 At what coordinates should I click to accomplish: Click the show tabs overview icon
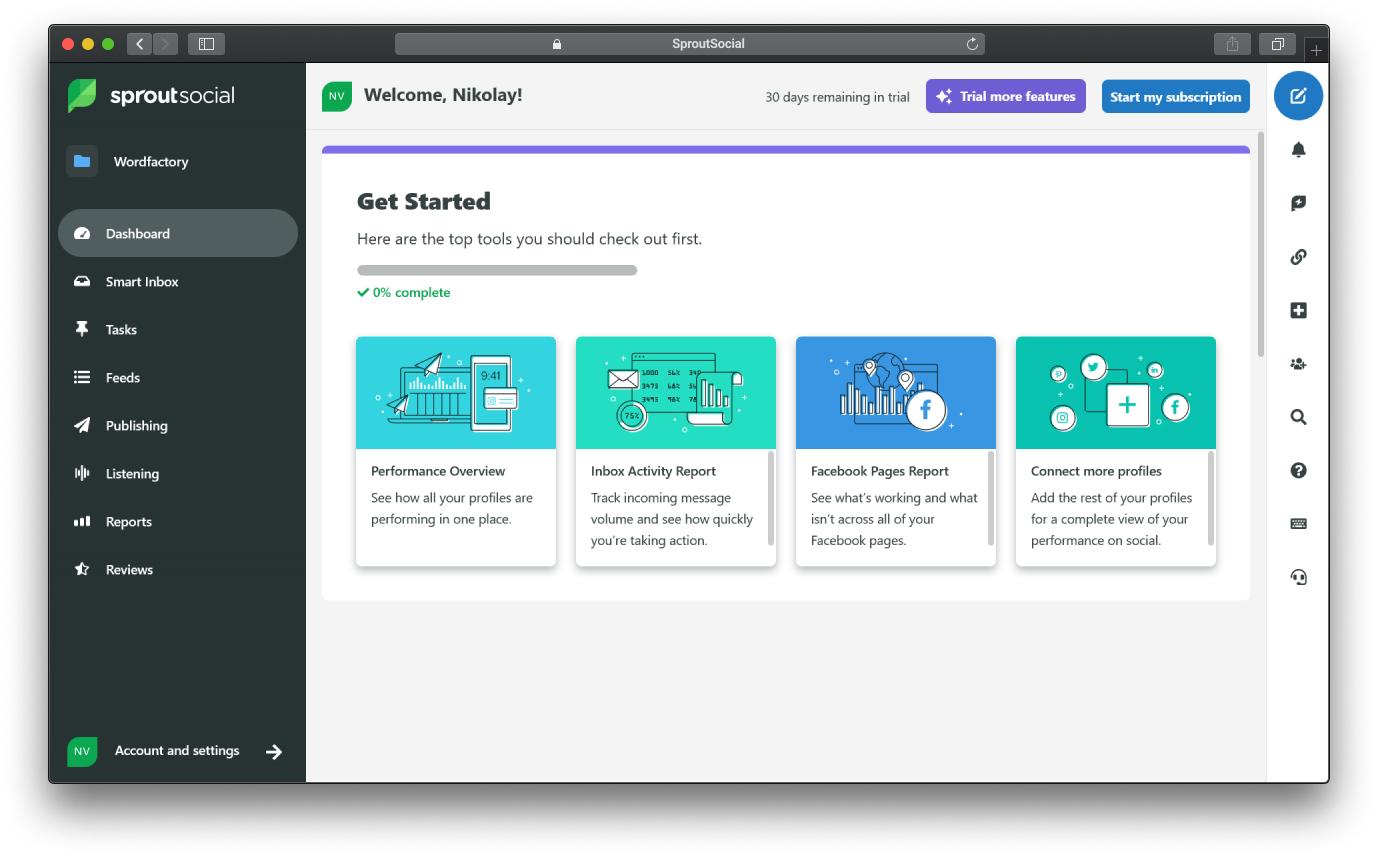[x=1278, y=44]
